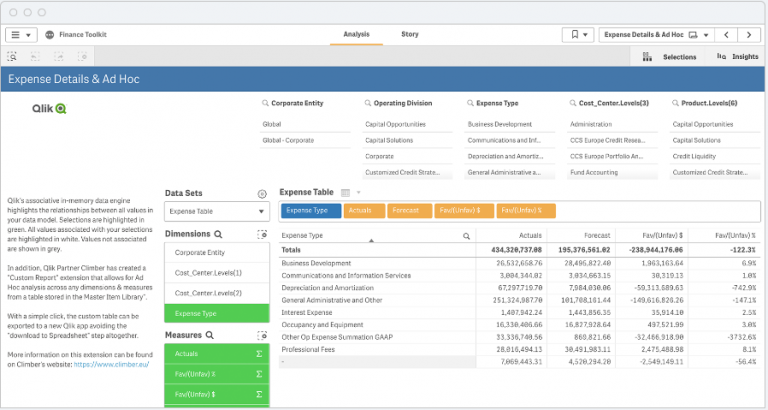Image resolution: width=768 pixels, height=410 pixels.
Task: Clear all selections icon
Action: 82,57
